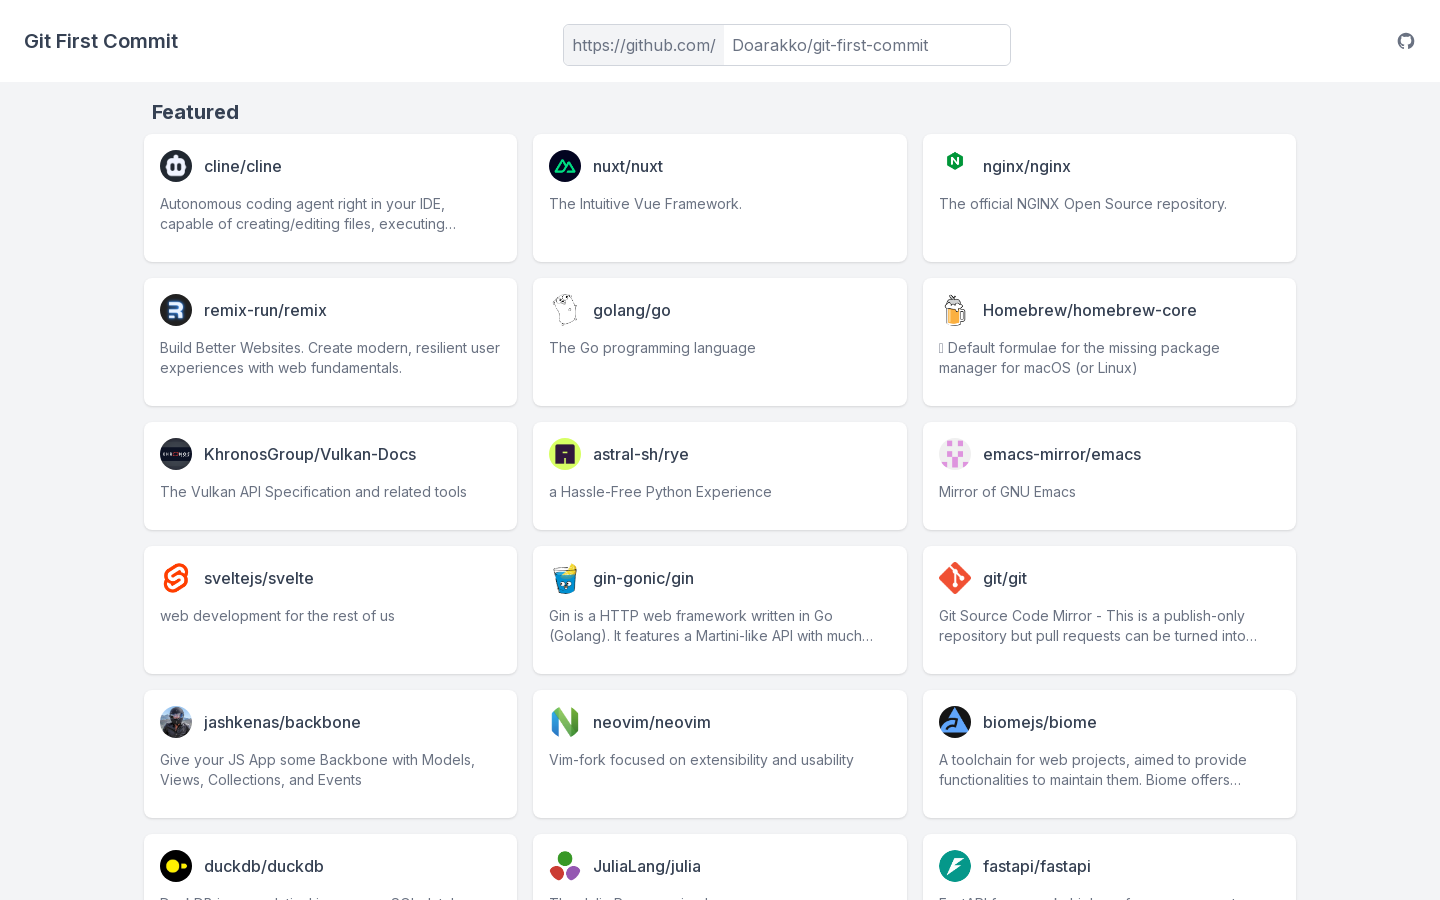Open the astral-sh/rye repository title
The height and width of the screenshot is (900, 1440).
point(641,454)
